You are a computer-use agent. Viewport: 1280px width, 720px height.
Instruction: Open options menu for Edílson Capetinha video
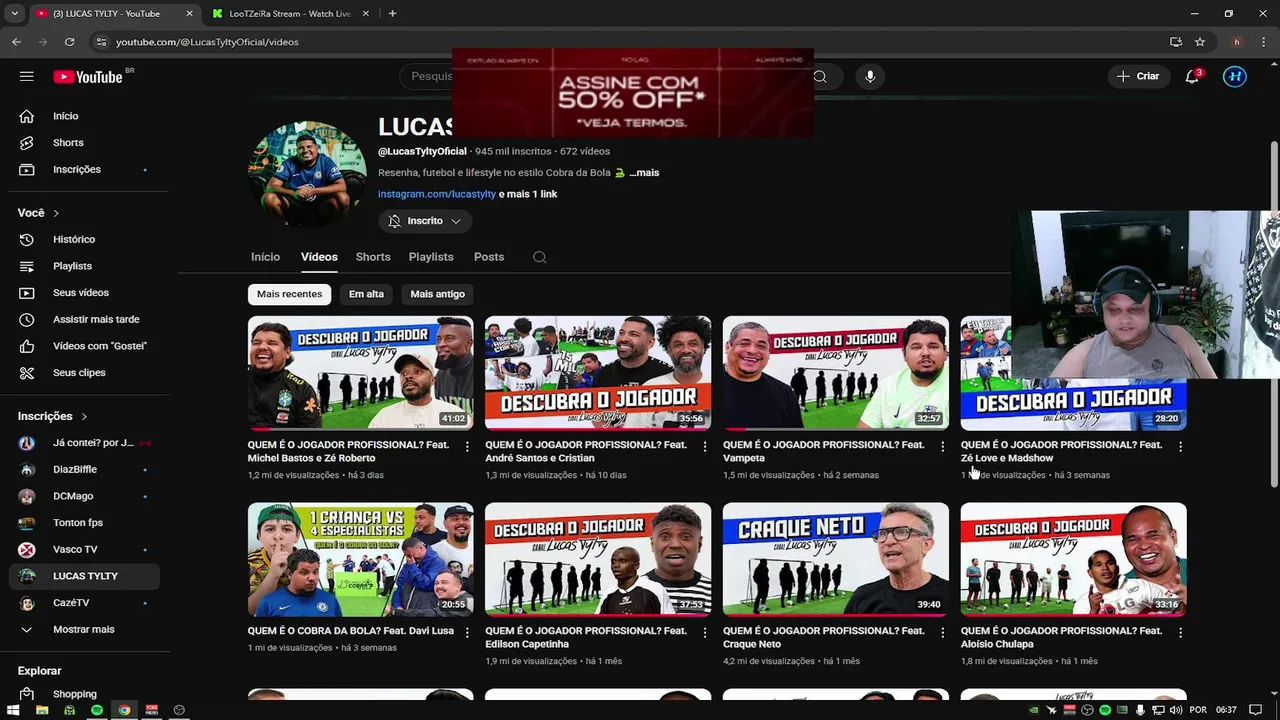tap(705, 633)
